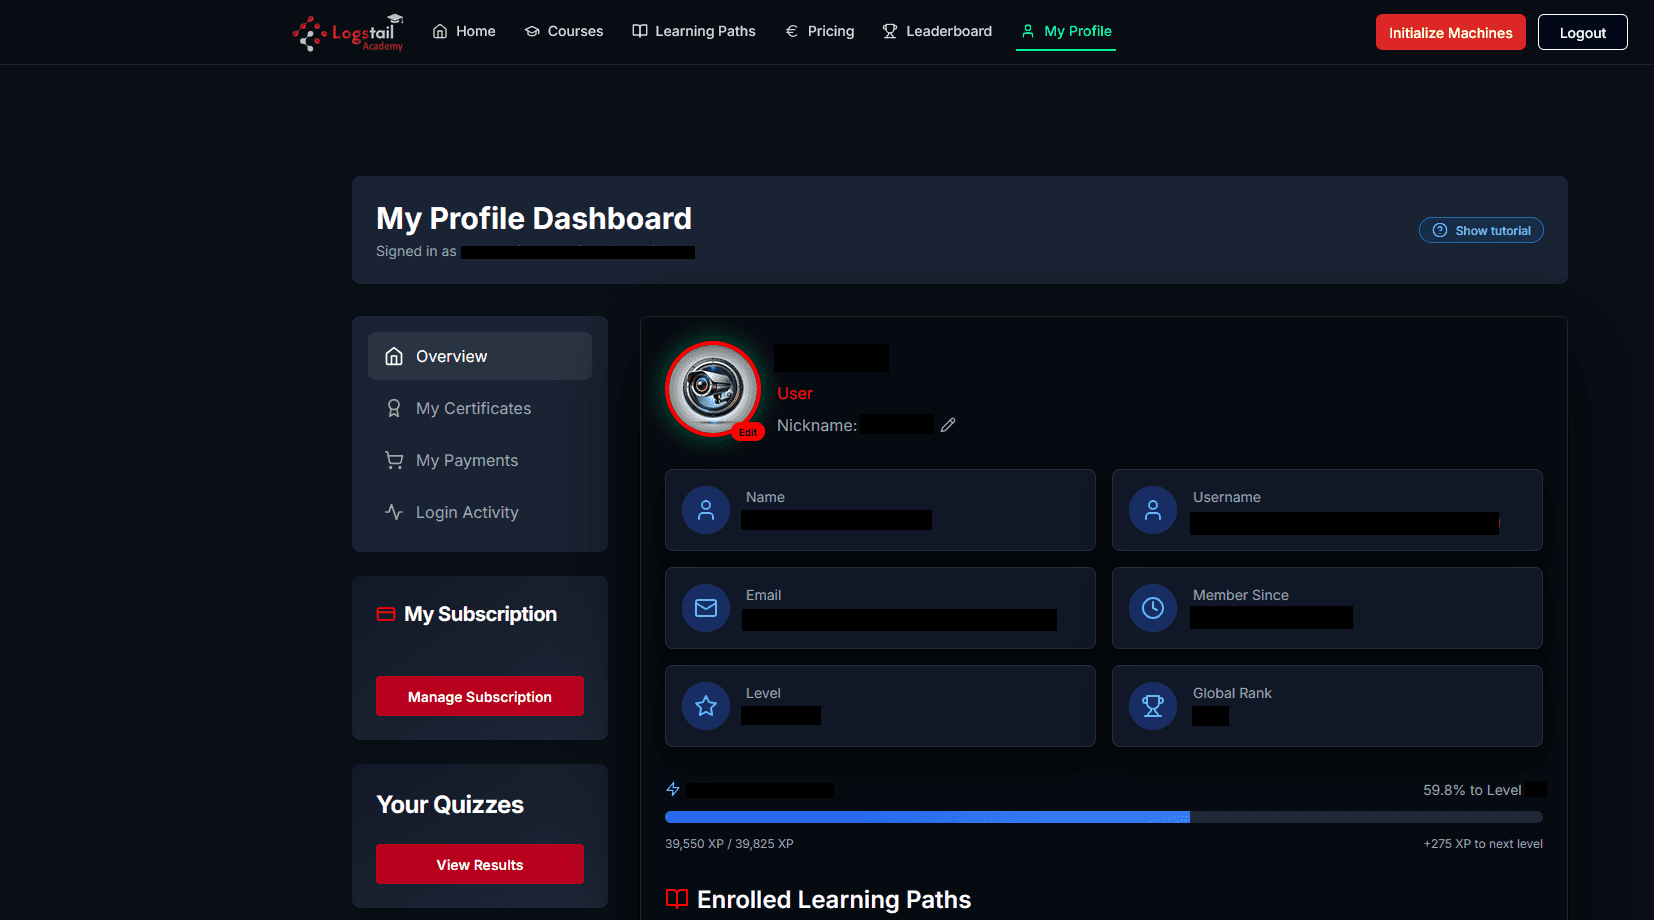
Task: Click the clock icon in Member Since card
Action: click(x=1153, y=608)
